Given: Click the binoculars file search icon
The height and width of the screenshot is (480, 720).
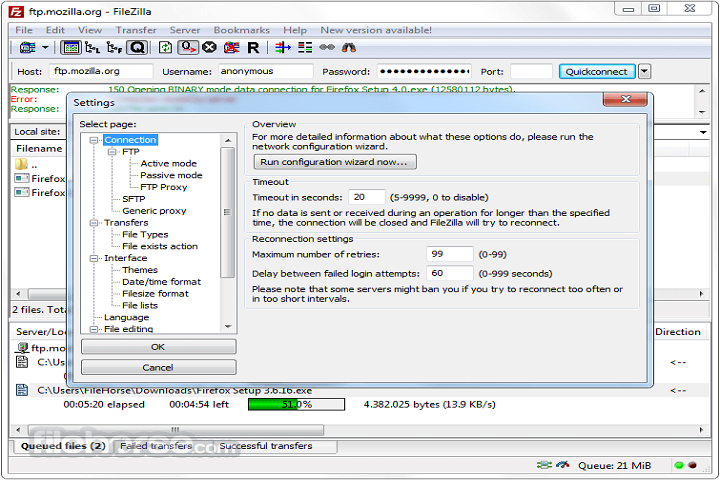Looking at the screenshot, I should coord(349,47).
